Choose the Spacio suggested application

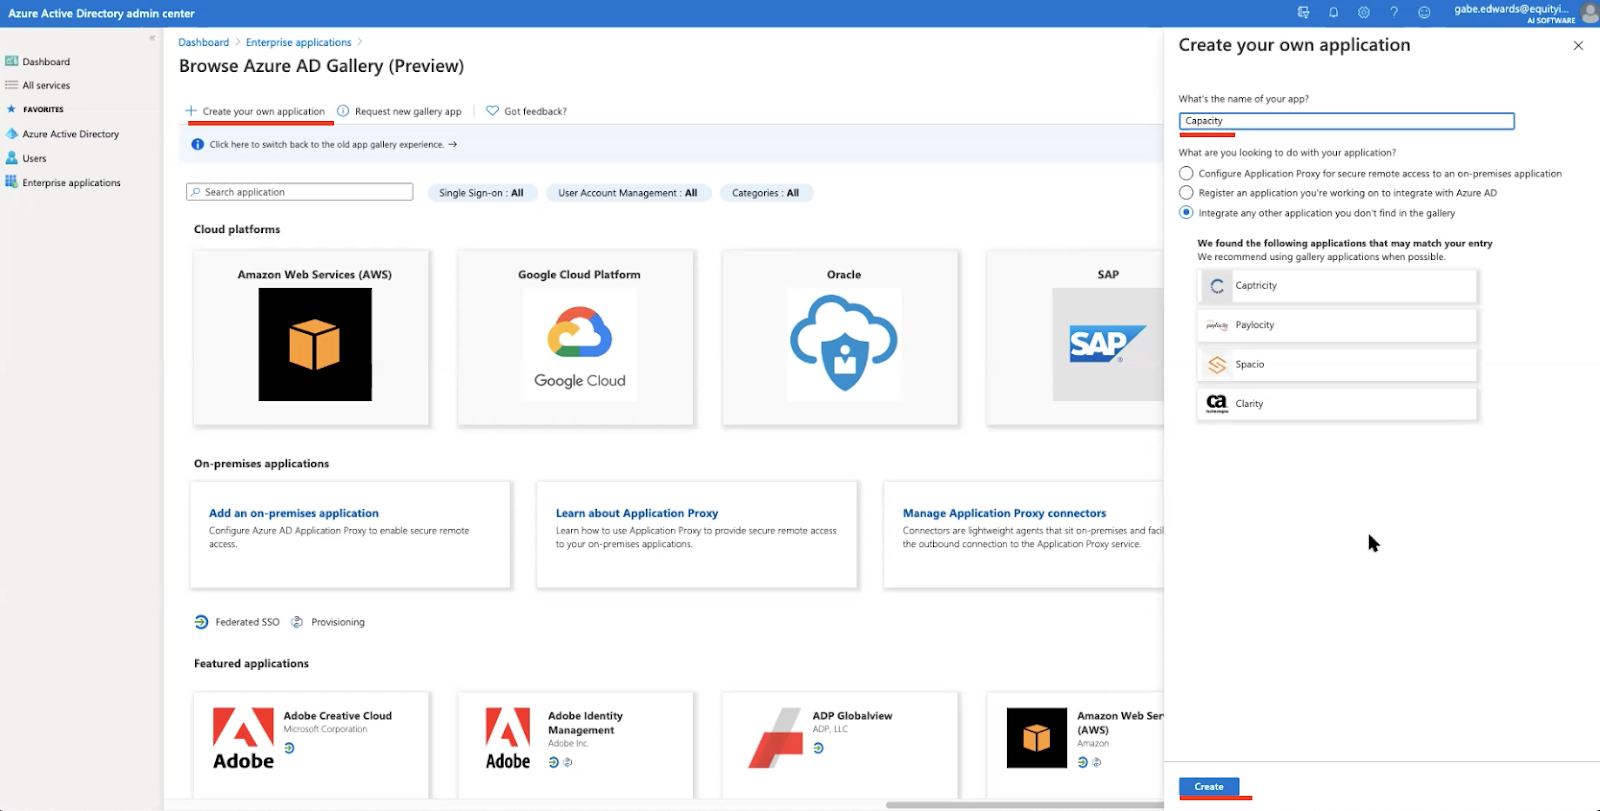pos(1337,365)
